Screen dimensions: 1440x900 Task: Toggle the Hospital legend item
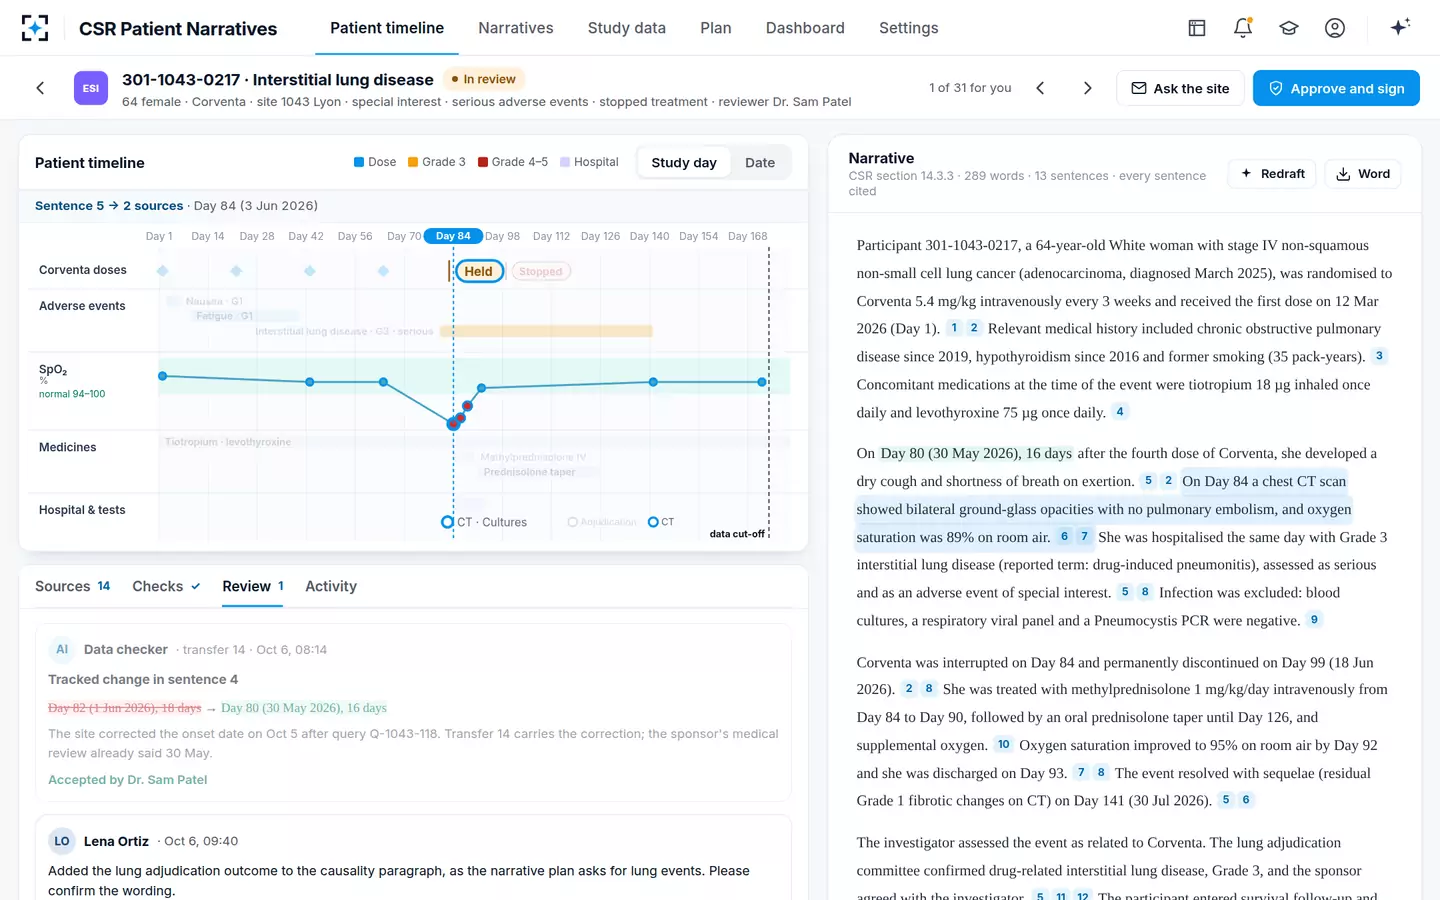tap(589, 162)
